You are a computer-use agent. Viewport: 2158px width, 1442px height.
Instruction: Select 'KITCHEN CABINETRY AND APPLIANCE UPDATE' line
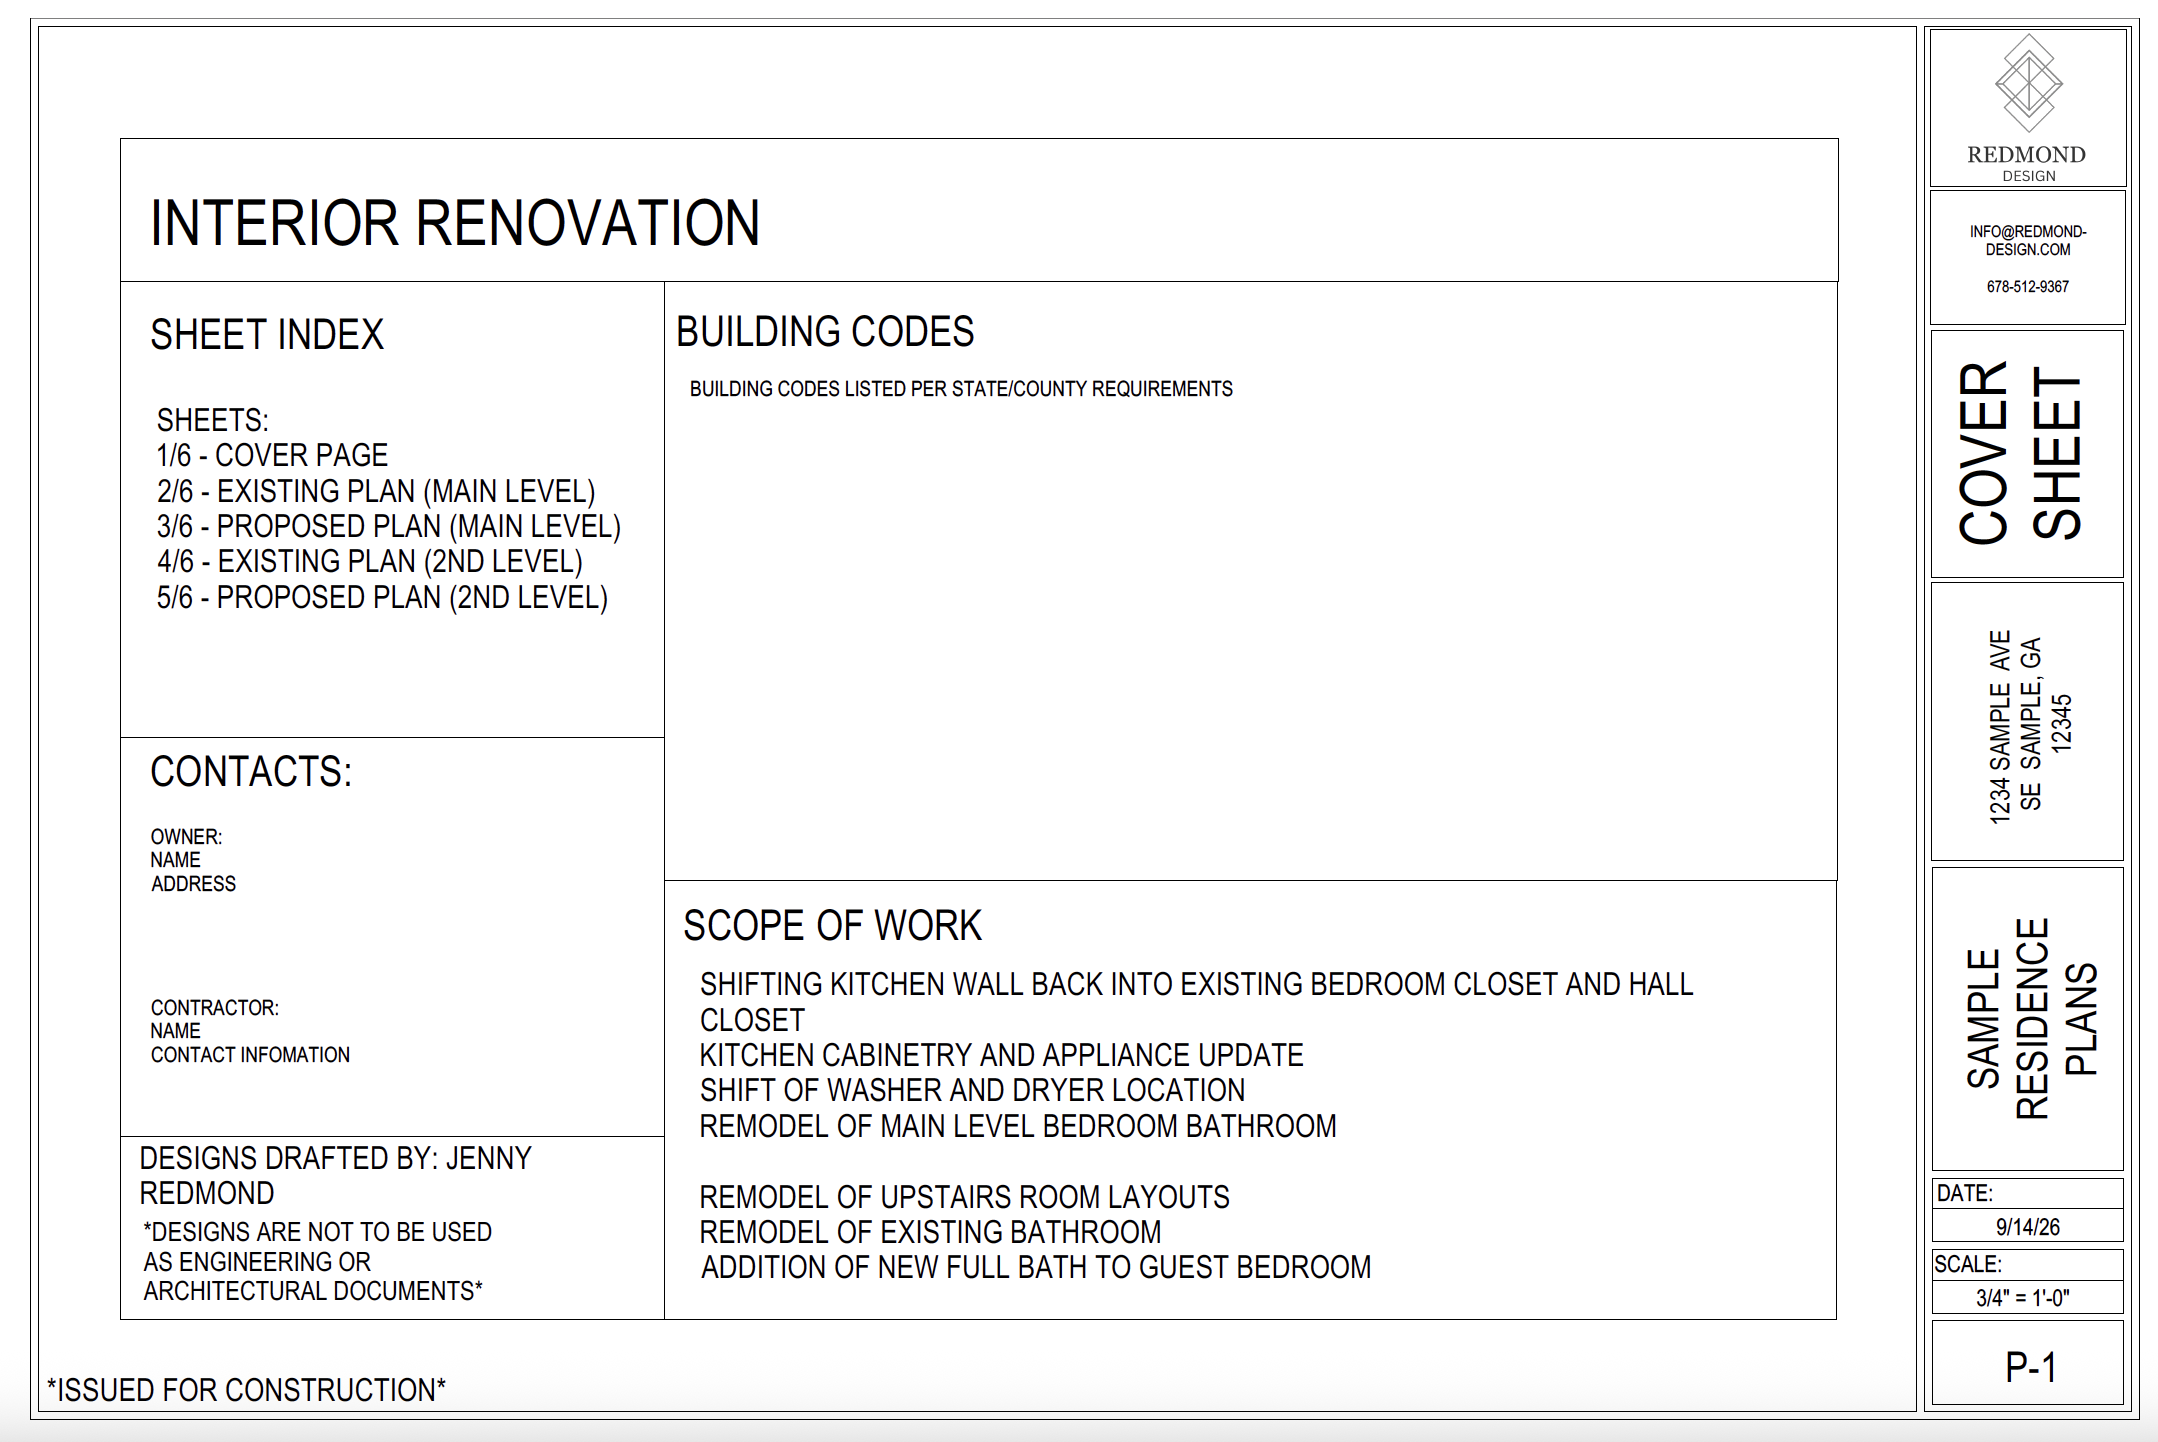(x=1001, y=1055)
